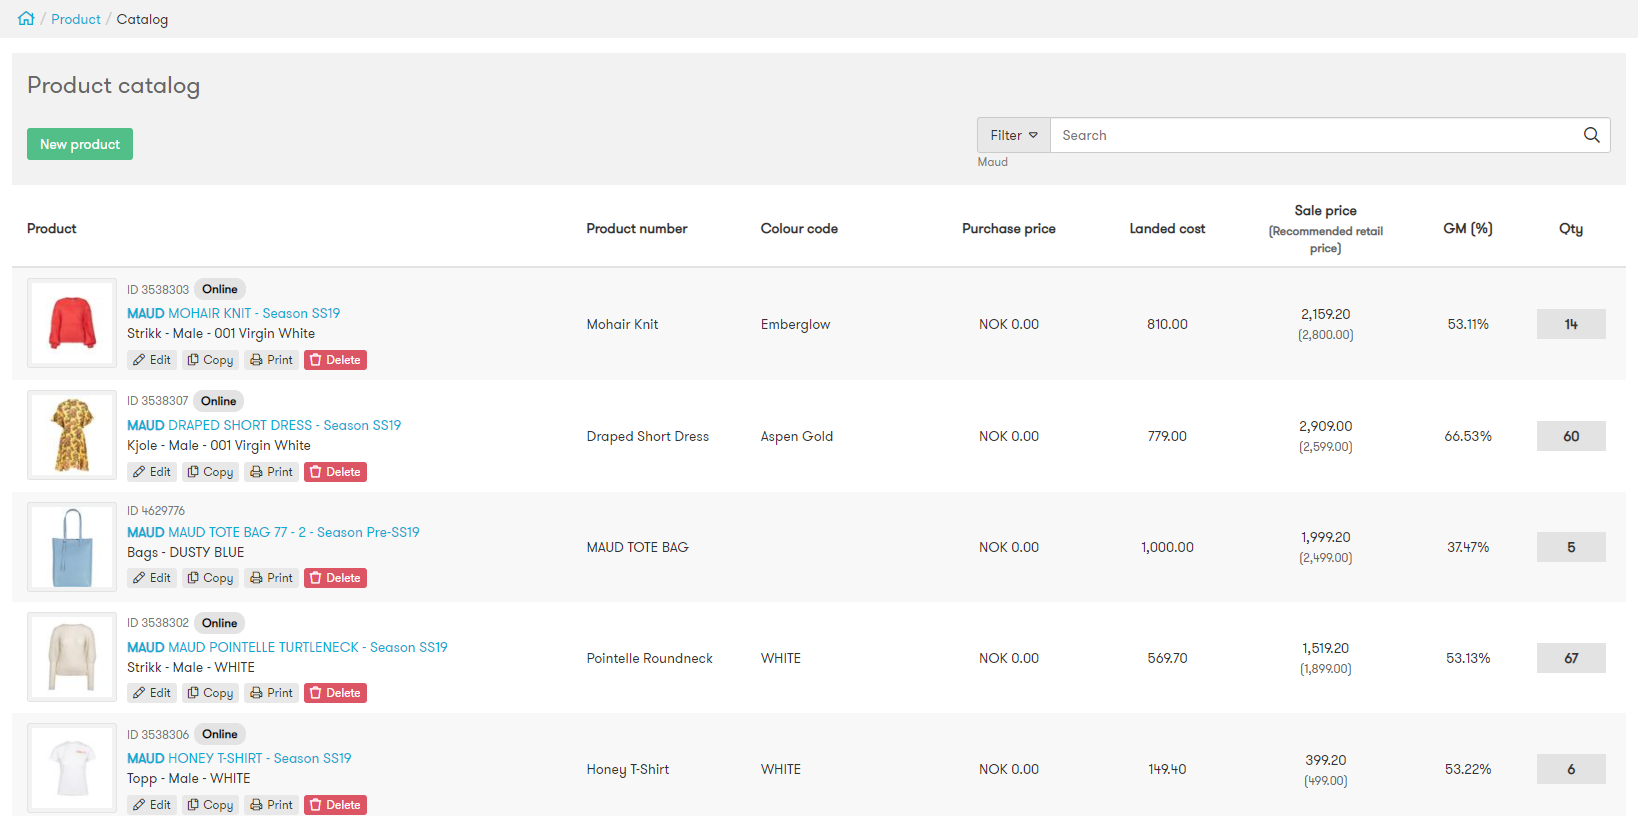Click the 1,000.00 landed cost value
This screenshot has height=816, width=1638.
(1168, 547)
